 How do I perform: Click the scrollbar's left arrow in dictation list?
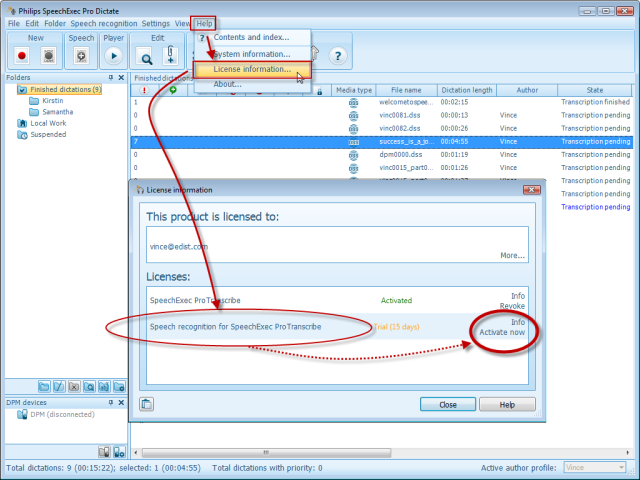coord(136,453)
